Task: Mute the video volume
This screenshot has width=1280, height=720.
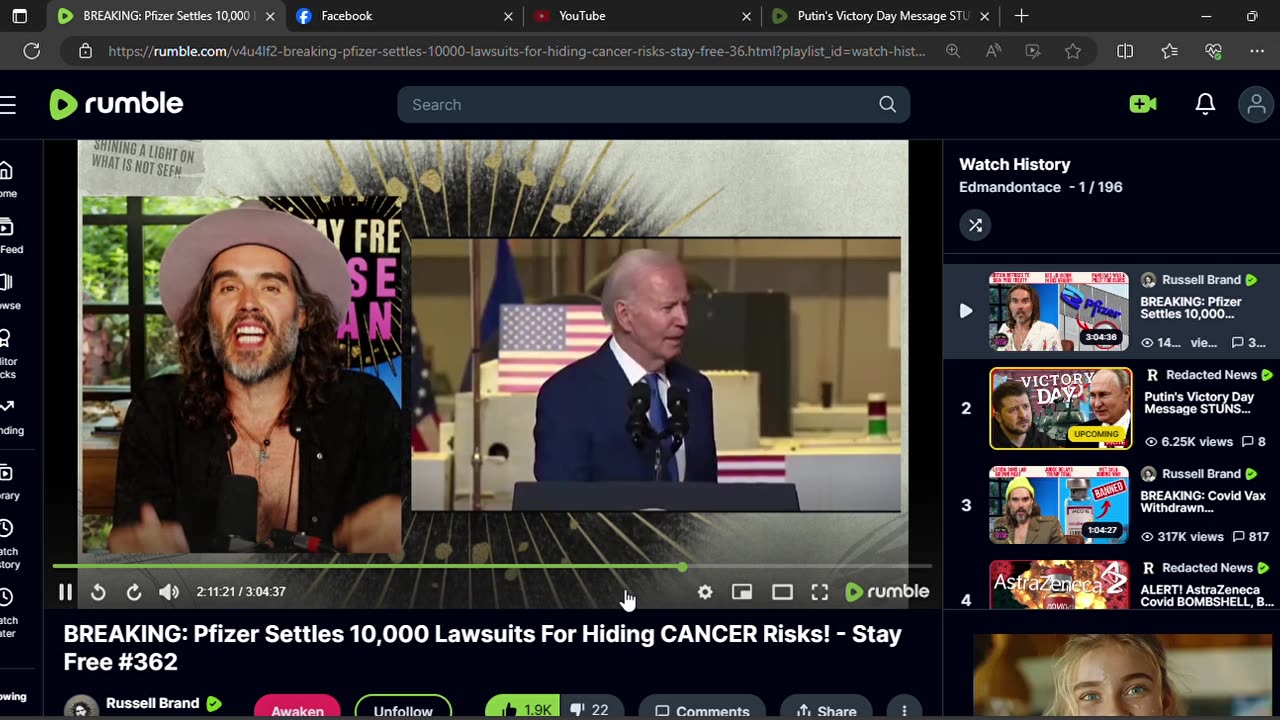Action: coord(169,592)
